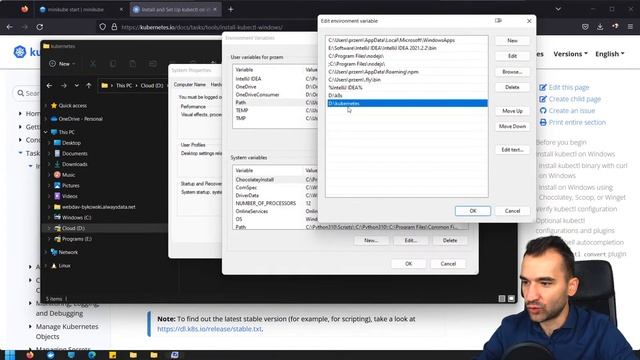Viewport: 640px width, 360px height.
Task: Open the English language dropdown
Action: (609, 54)
